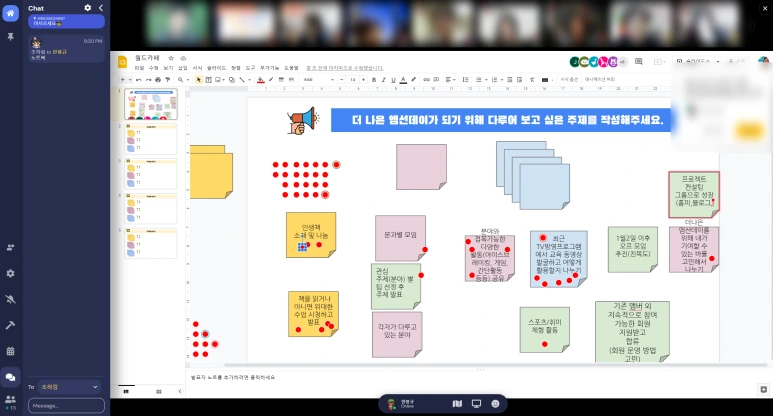773x416 pixels.
Task: Click the font size 14 field
Action: pos(352,79)
